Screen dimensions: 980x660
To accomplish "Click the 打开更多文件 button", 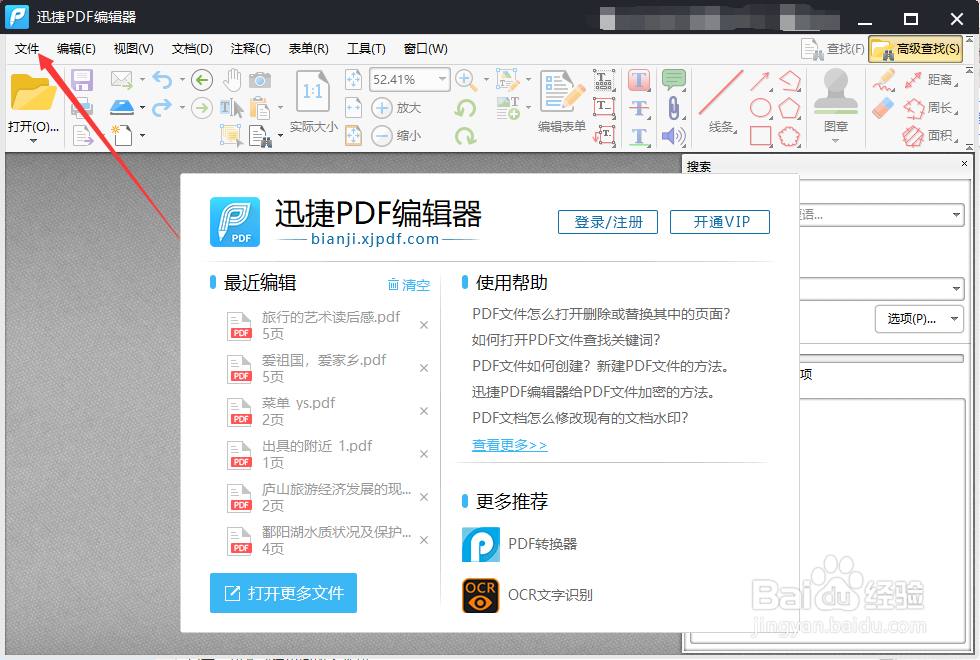I will pyautogui.click(x=283, y=592).
